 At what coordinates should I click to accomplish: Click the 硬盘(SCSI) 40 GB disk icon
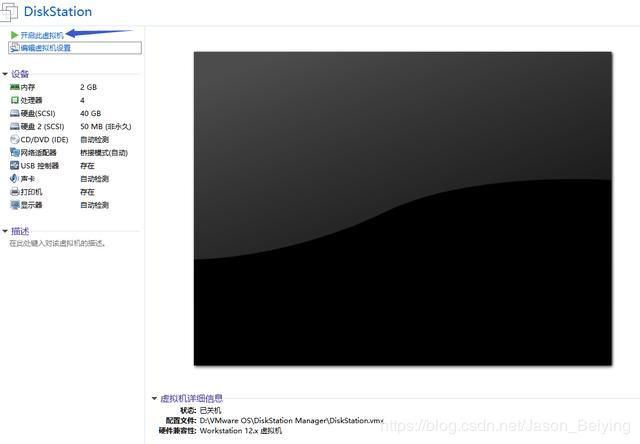coord(14,114)
